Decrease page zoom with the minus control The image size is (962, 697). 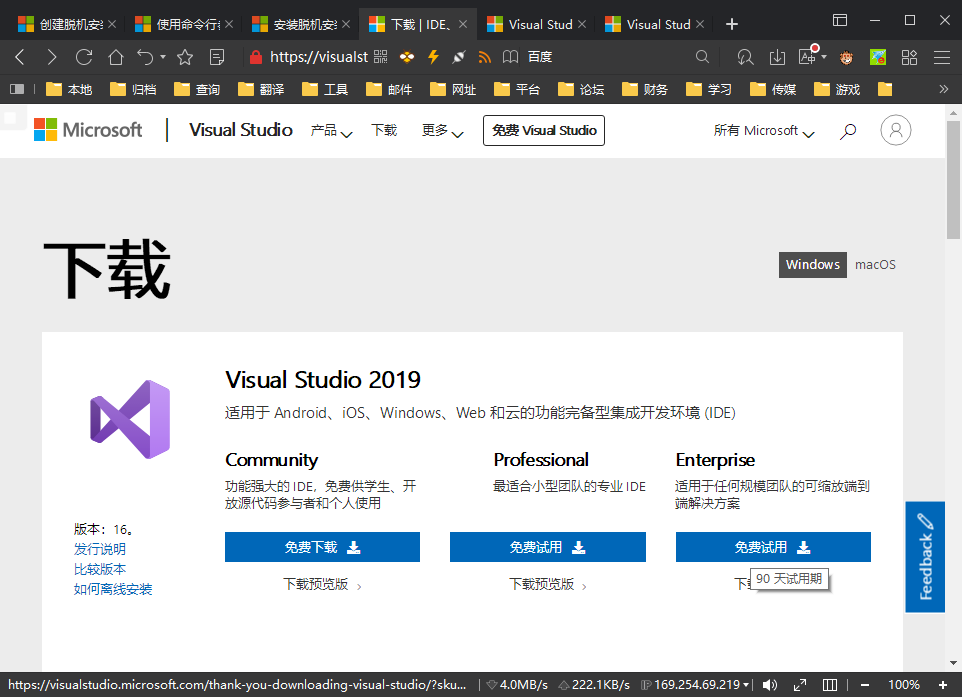(865, 684)
